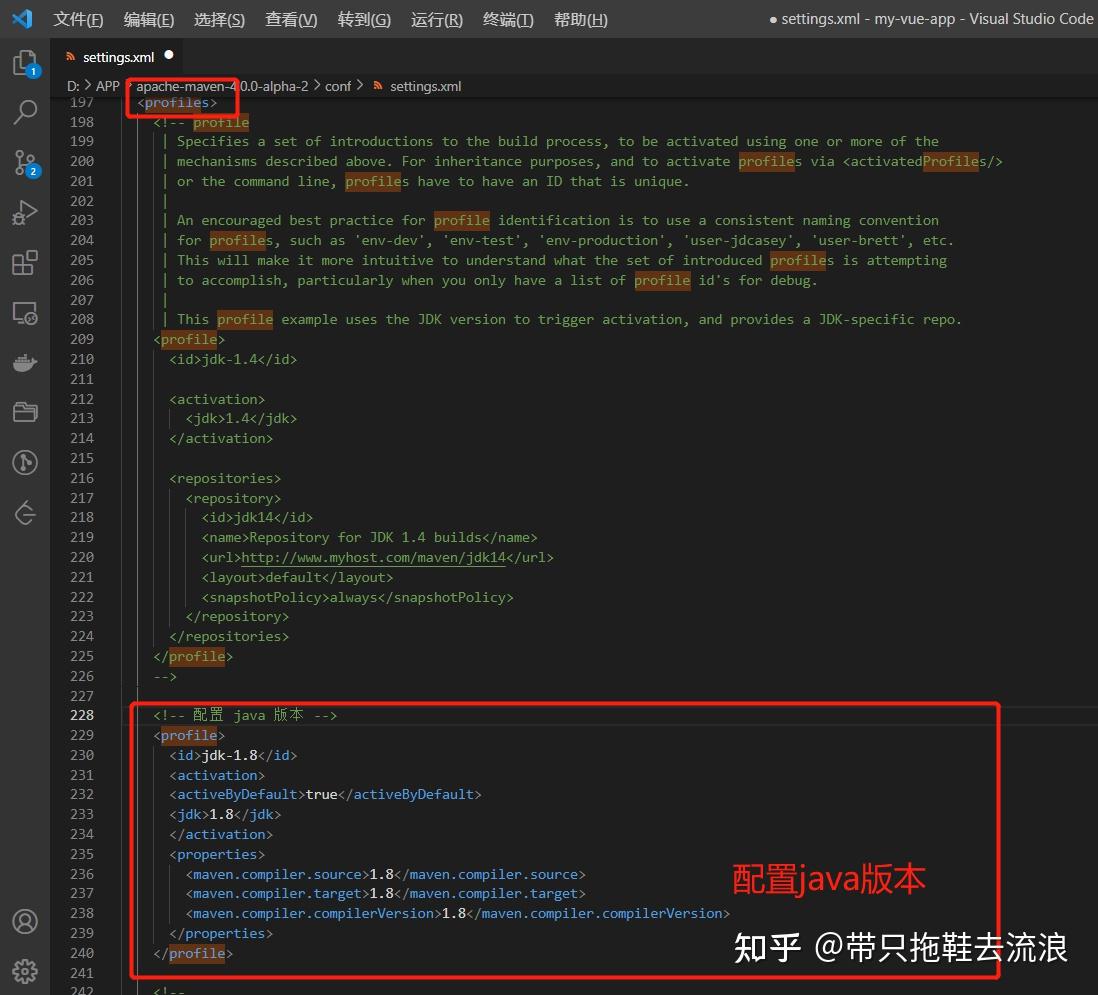Image resolution: width=1098 pixels, height=995 pixels.
Task: Place cursor on the activeByDefault true value
Action: (320, 794)
